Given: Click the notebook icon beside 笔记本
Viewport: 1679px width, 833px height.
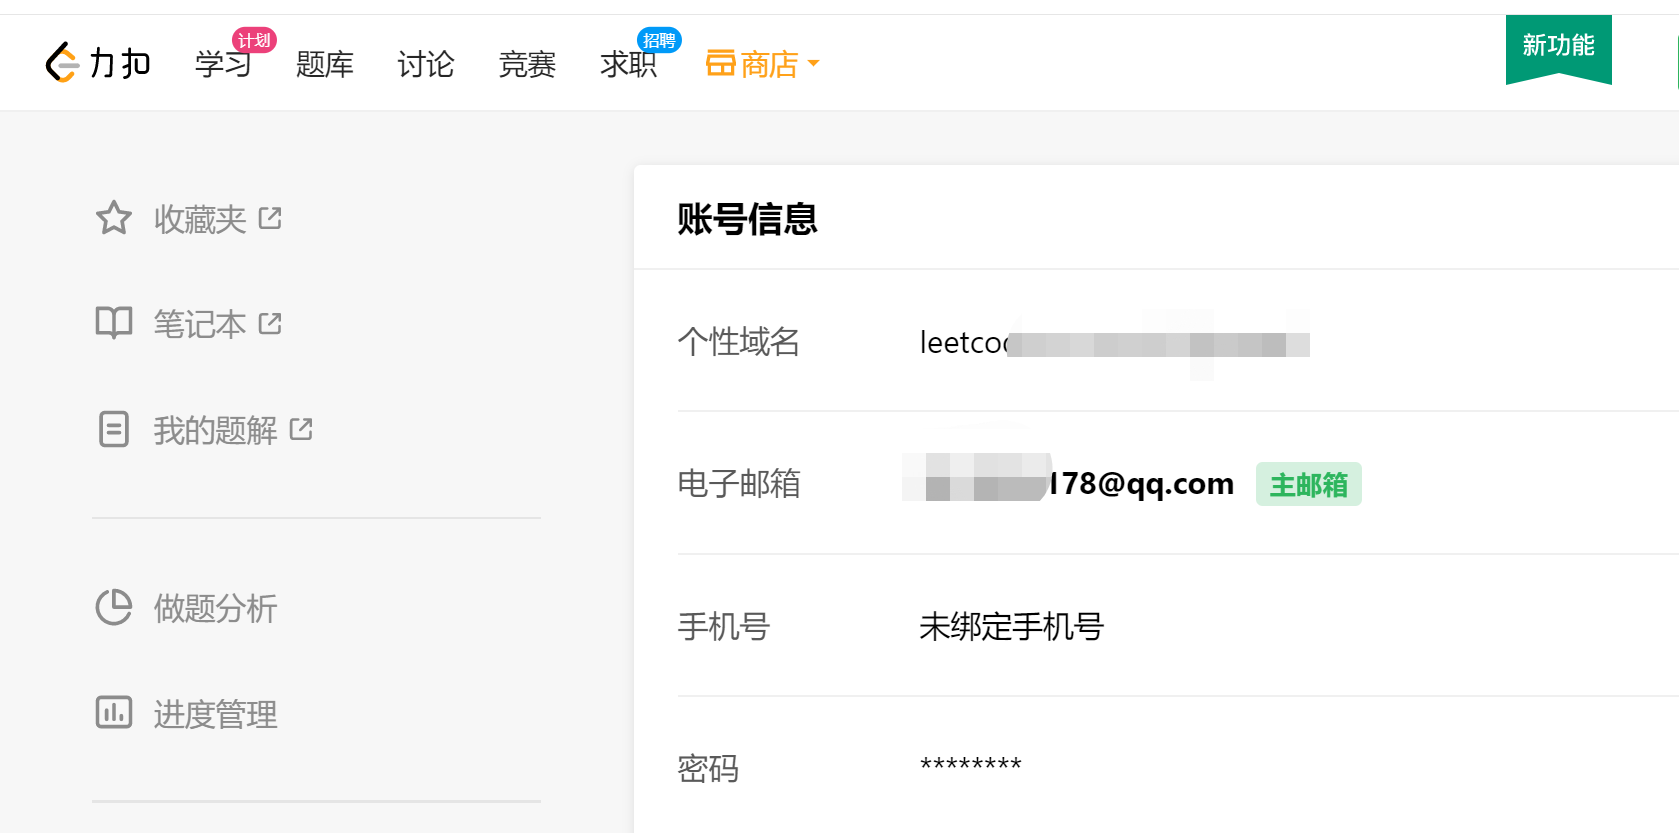Looking at the screenshot, I should 113,323.
